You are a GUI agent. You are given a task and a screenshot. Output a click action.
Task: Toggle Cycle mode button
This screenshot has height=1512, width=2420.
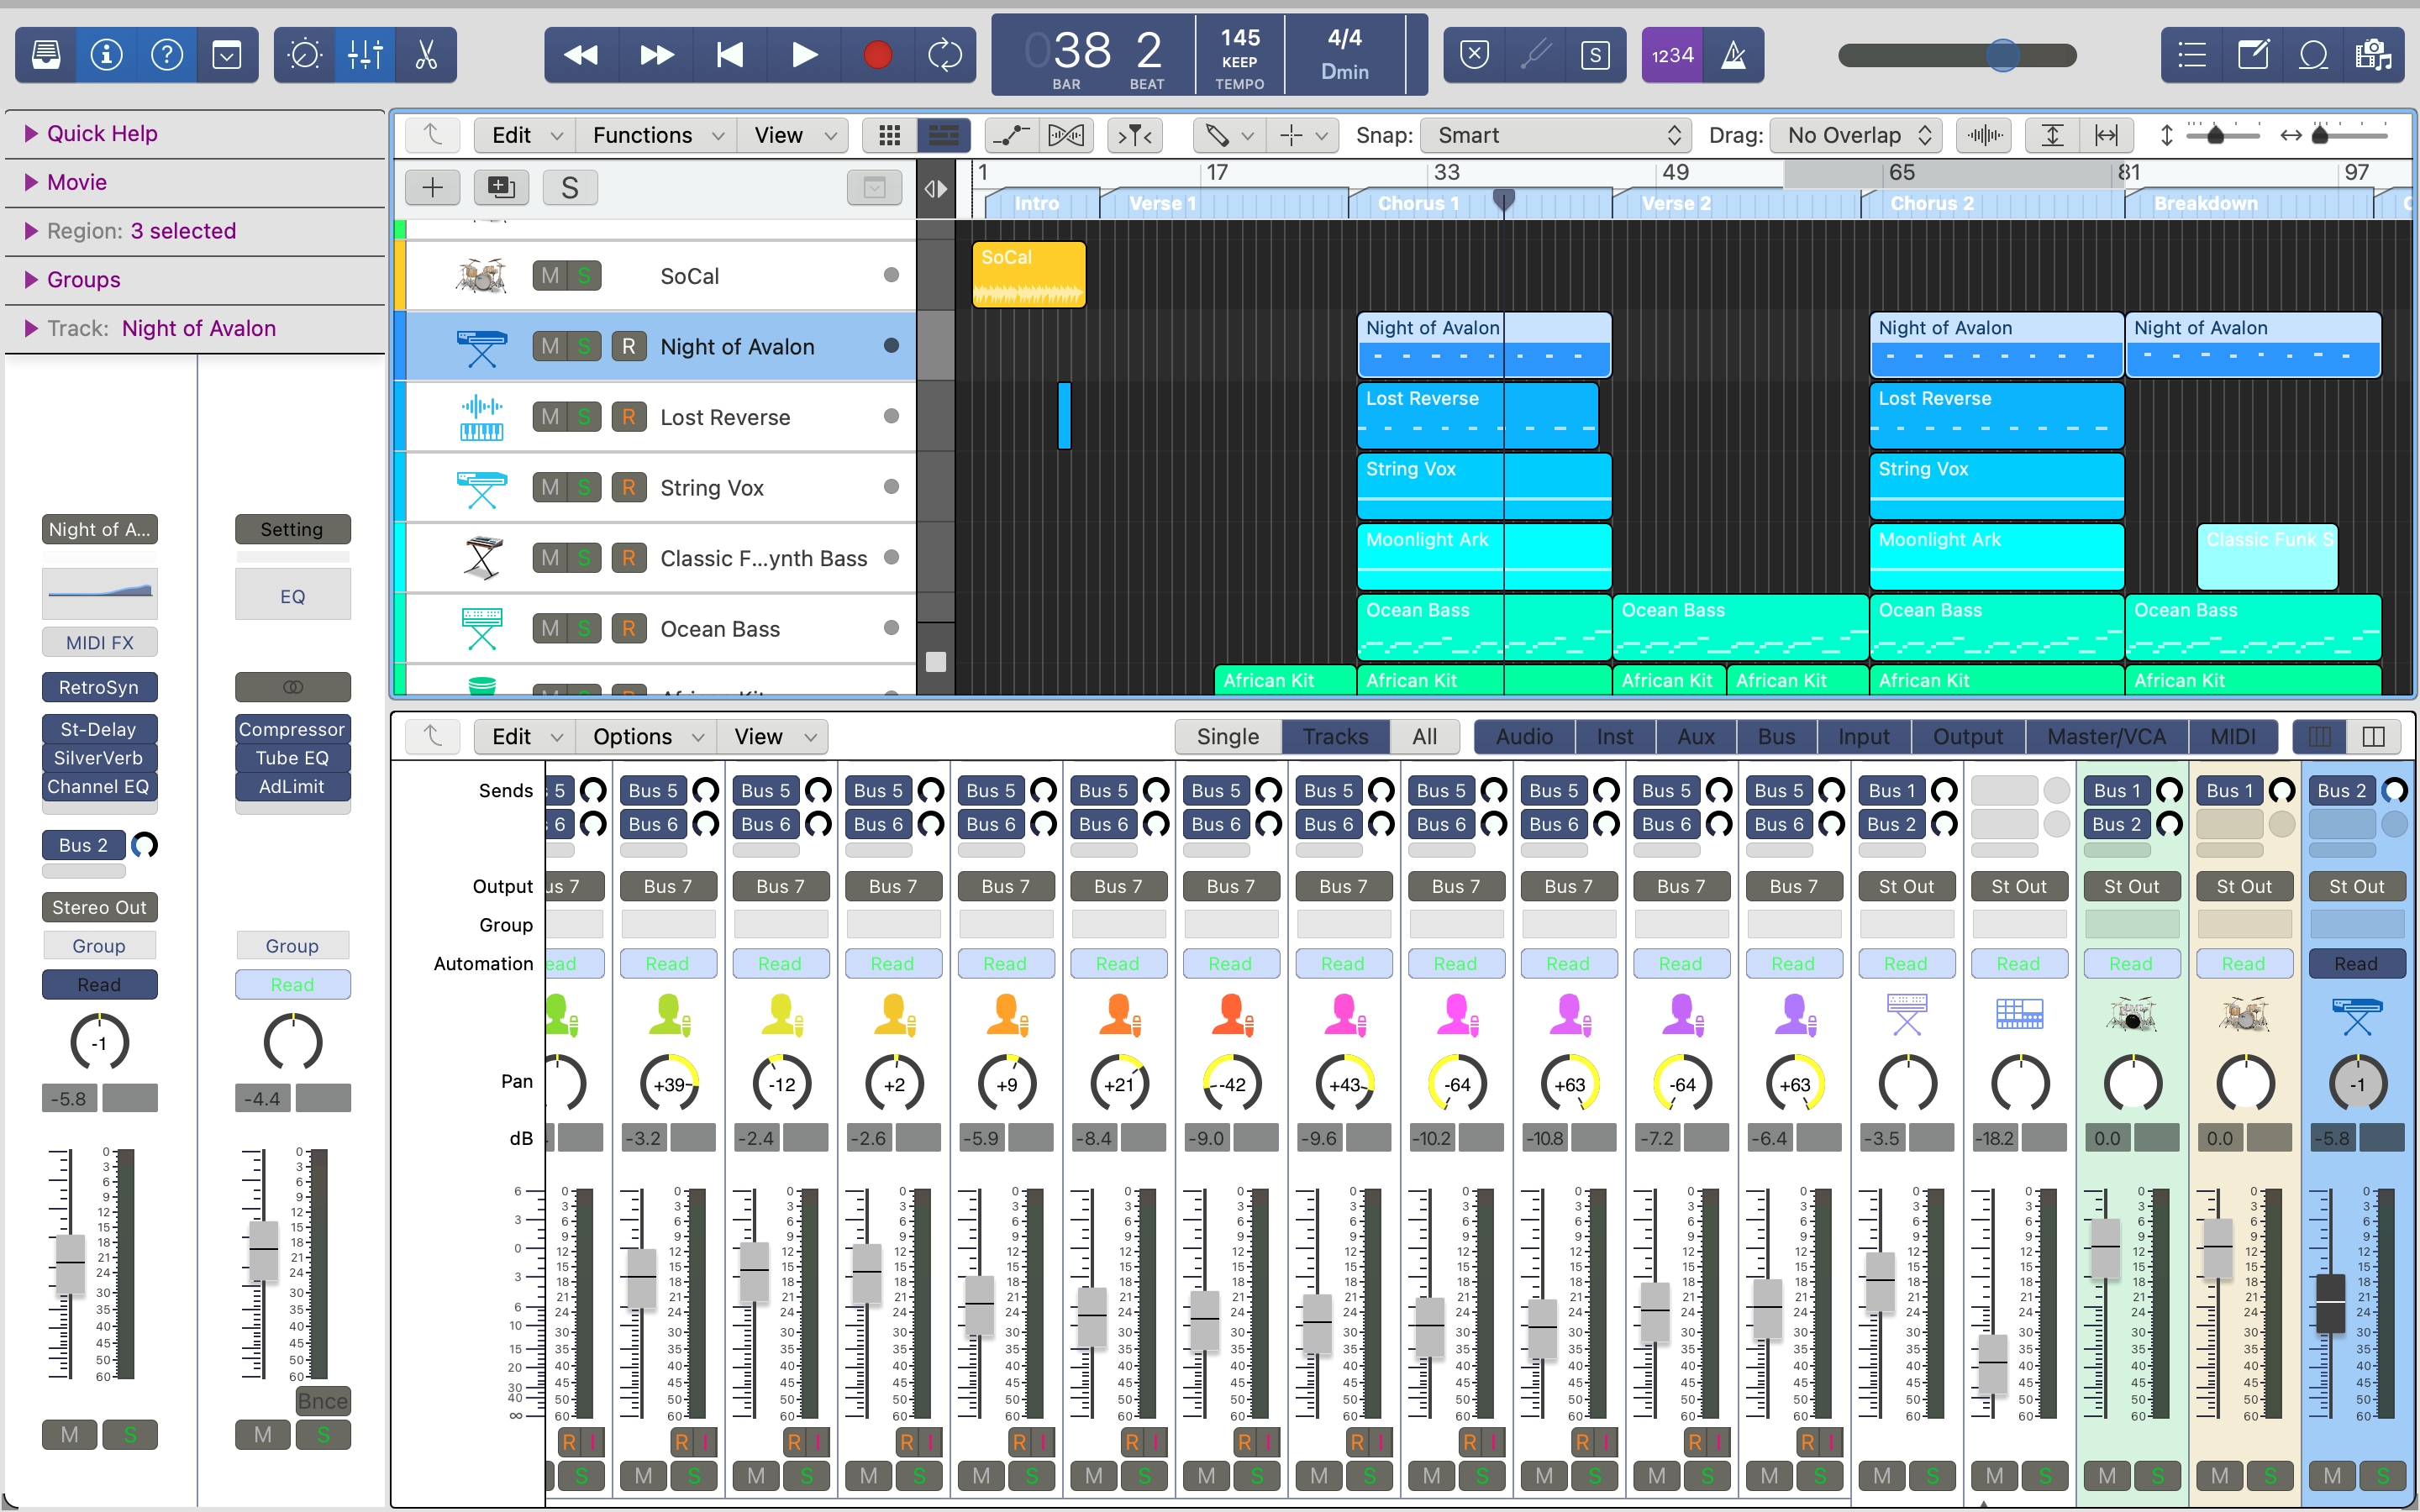pos(944,55)
